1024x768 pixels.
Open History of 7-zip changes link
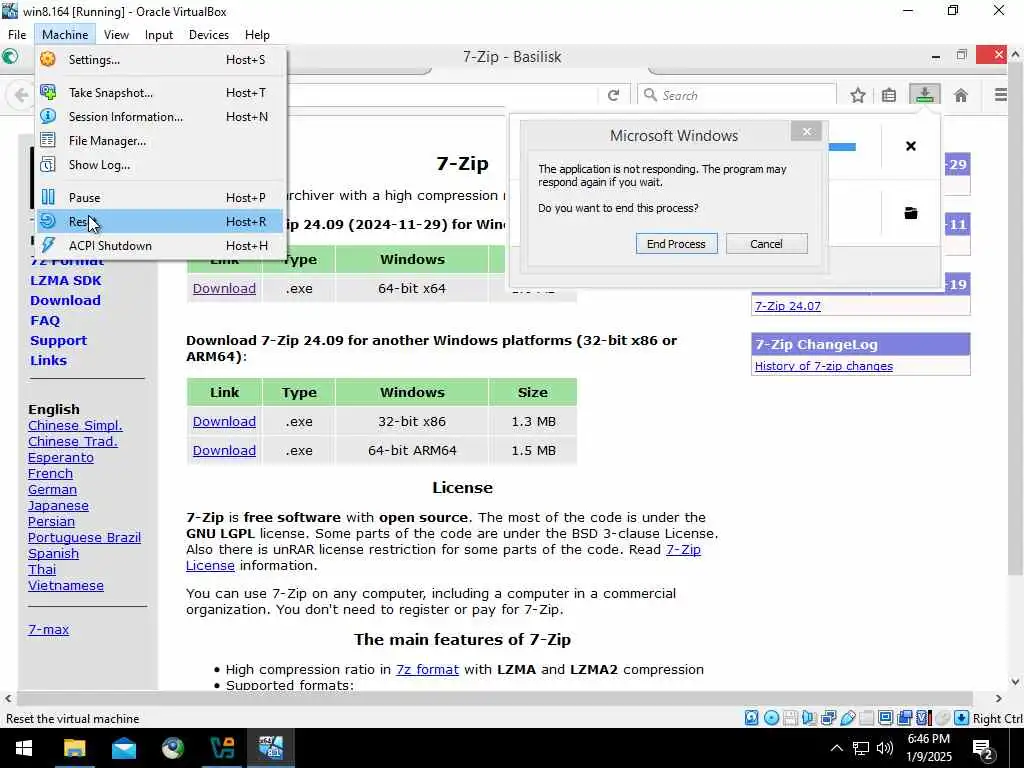824,366
